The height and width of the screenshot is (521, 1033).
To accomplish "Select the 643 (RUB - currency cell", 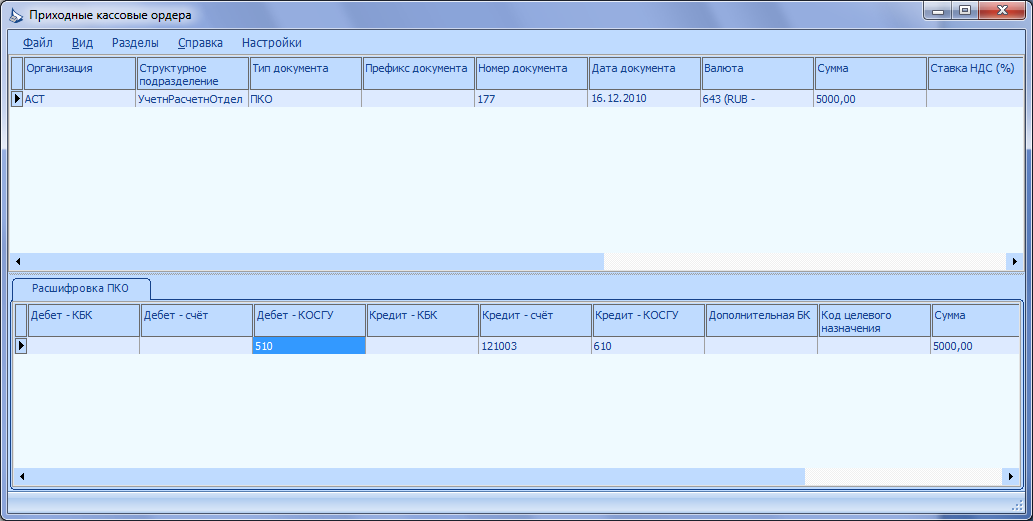I will tap(757, 99).
